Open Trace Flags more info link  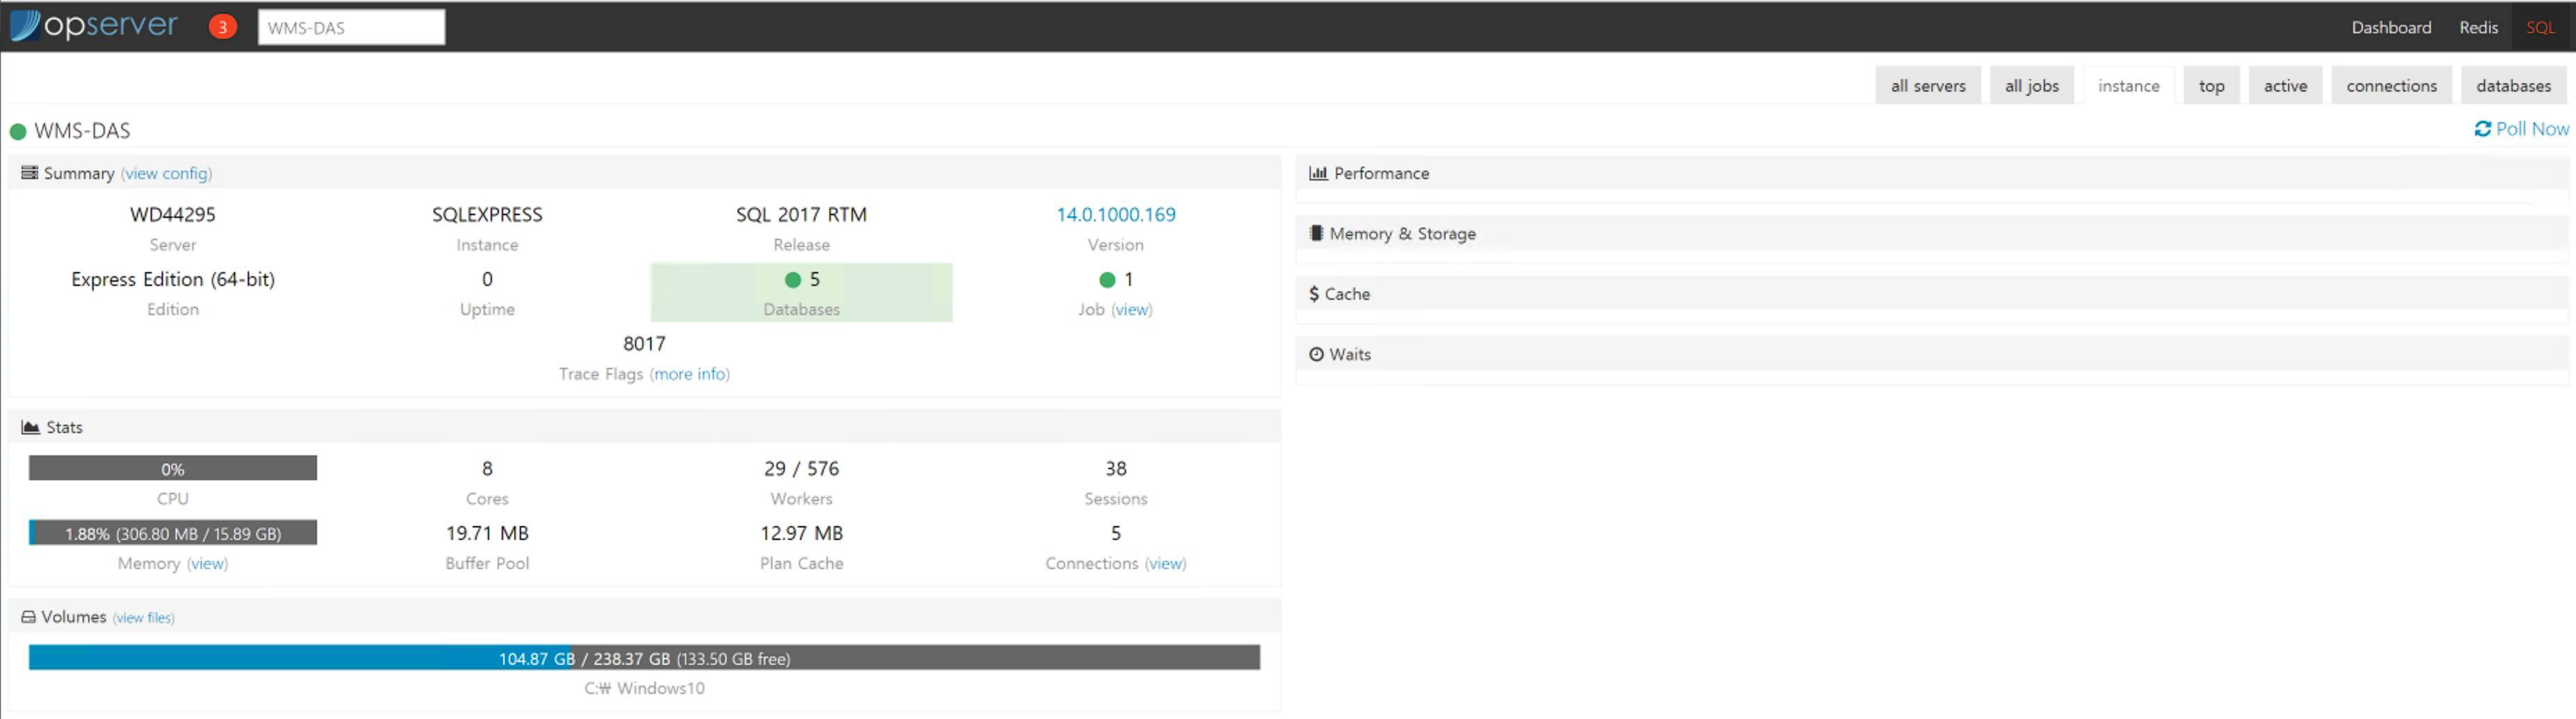click(x=690, y=374)
